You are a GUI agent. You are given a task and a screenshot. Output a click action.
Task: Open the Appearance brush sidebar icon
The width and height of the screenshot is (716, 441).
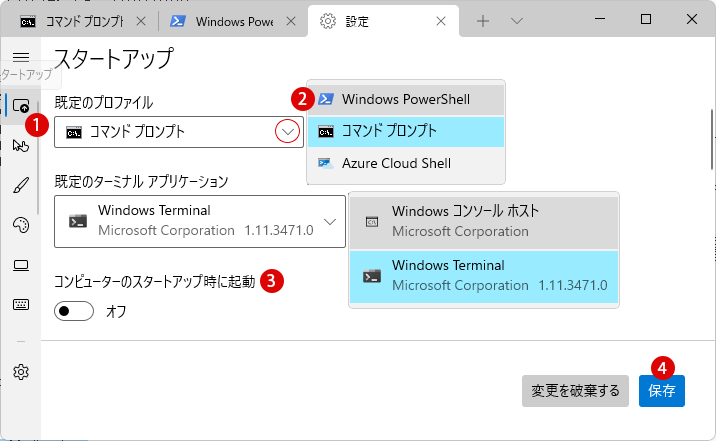(x=21, y=185)
